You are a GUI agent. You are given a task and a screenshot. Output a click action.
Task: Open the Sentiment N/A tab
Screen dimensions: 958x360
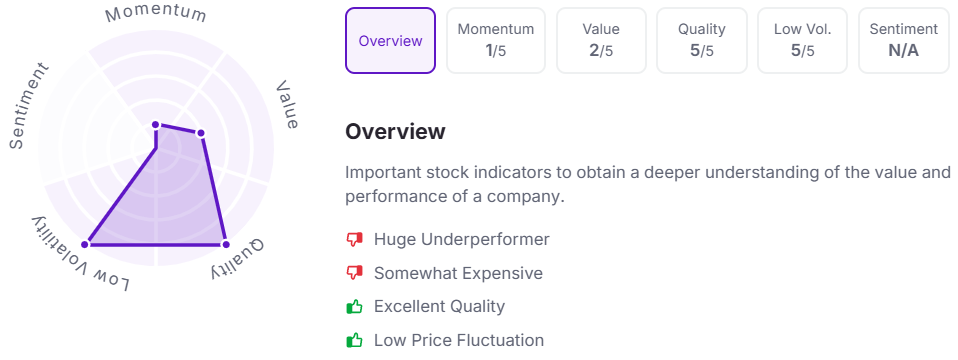point(904,40)
